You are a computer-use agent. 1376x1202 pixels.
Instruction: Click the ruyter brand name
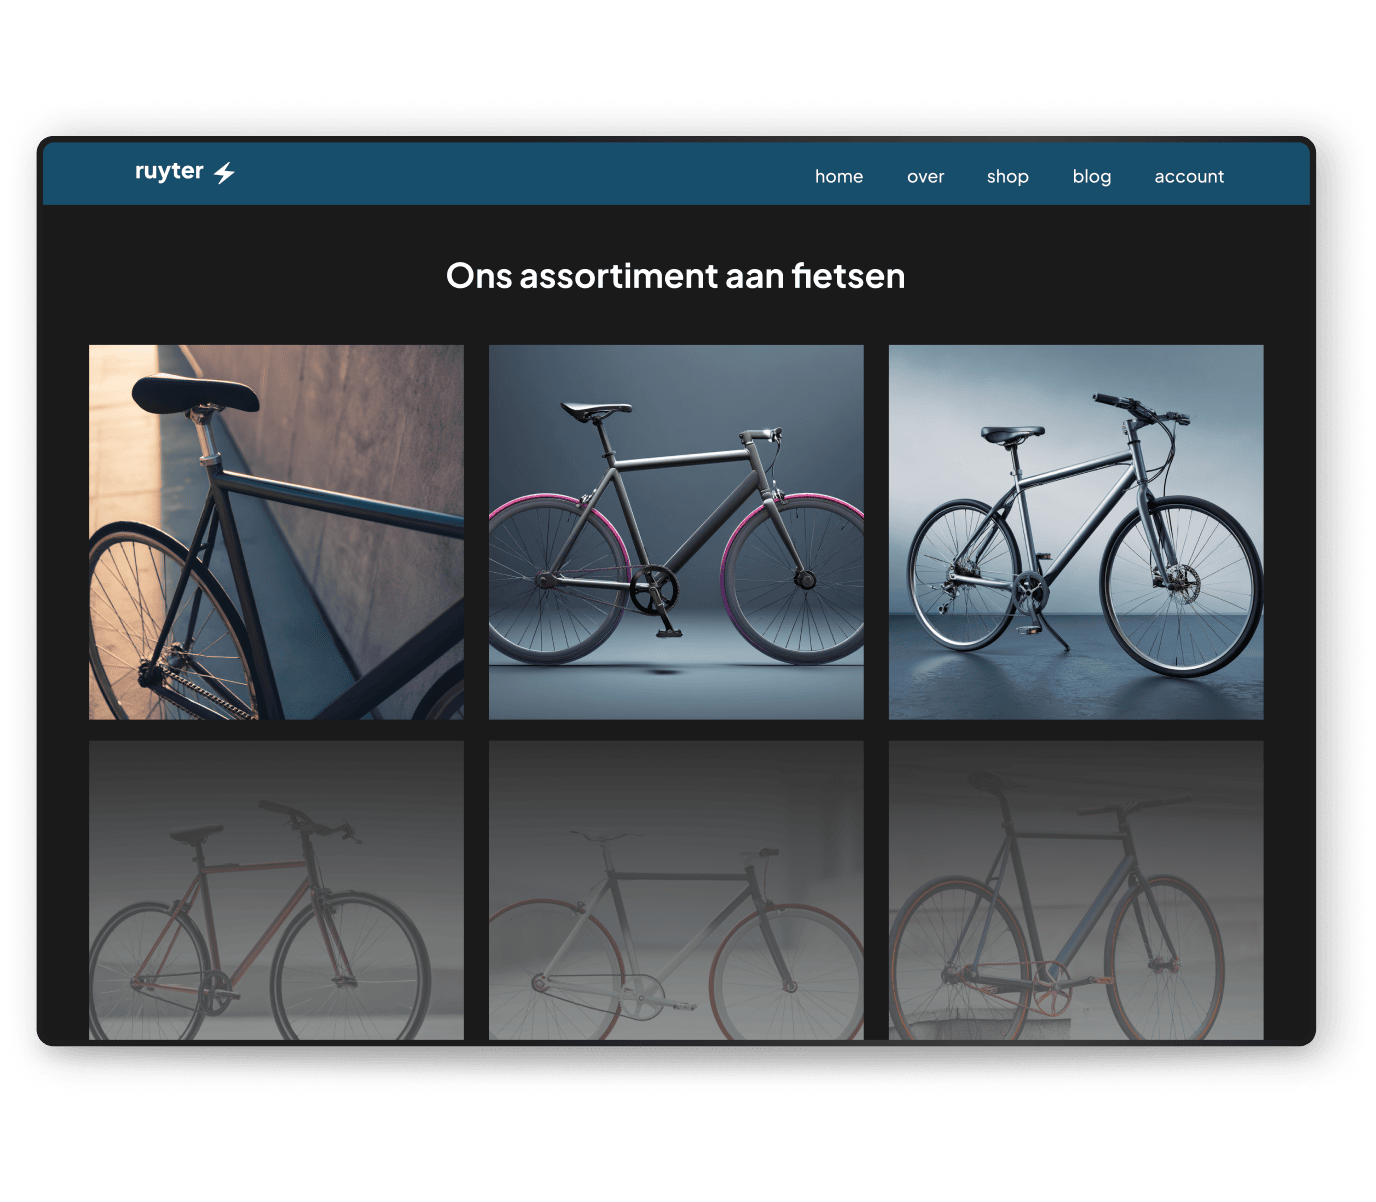pos(169,172)
